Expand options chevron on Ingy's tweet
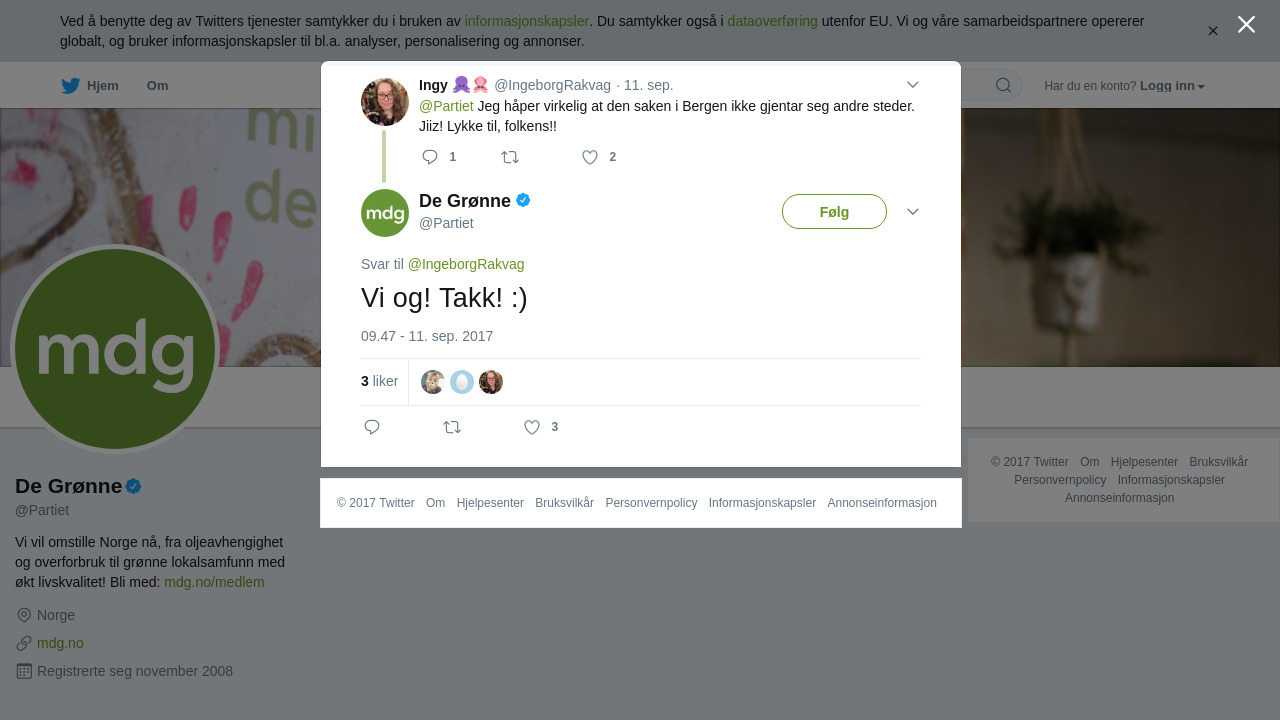Viewport: 1280px width, 720px height. (x=912, y=85)
